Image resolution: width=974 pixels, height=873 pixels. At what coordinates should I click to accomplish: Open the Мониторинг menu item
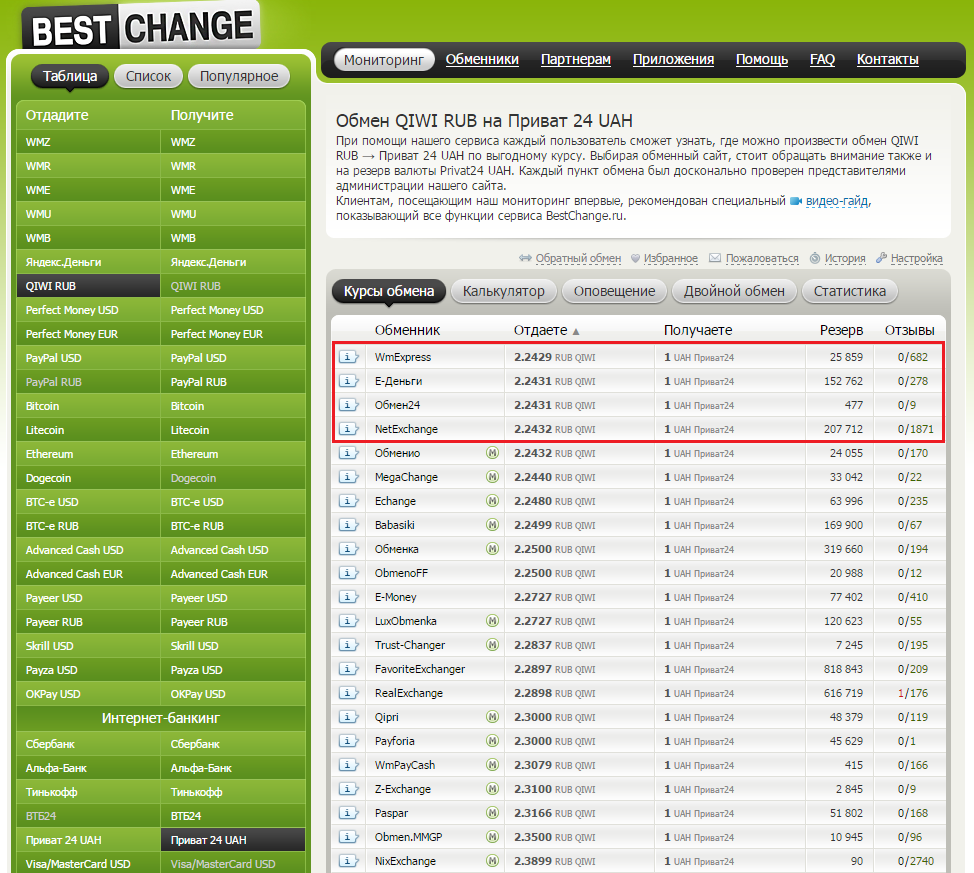[384, 60]
